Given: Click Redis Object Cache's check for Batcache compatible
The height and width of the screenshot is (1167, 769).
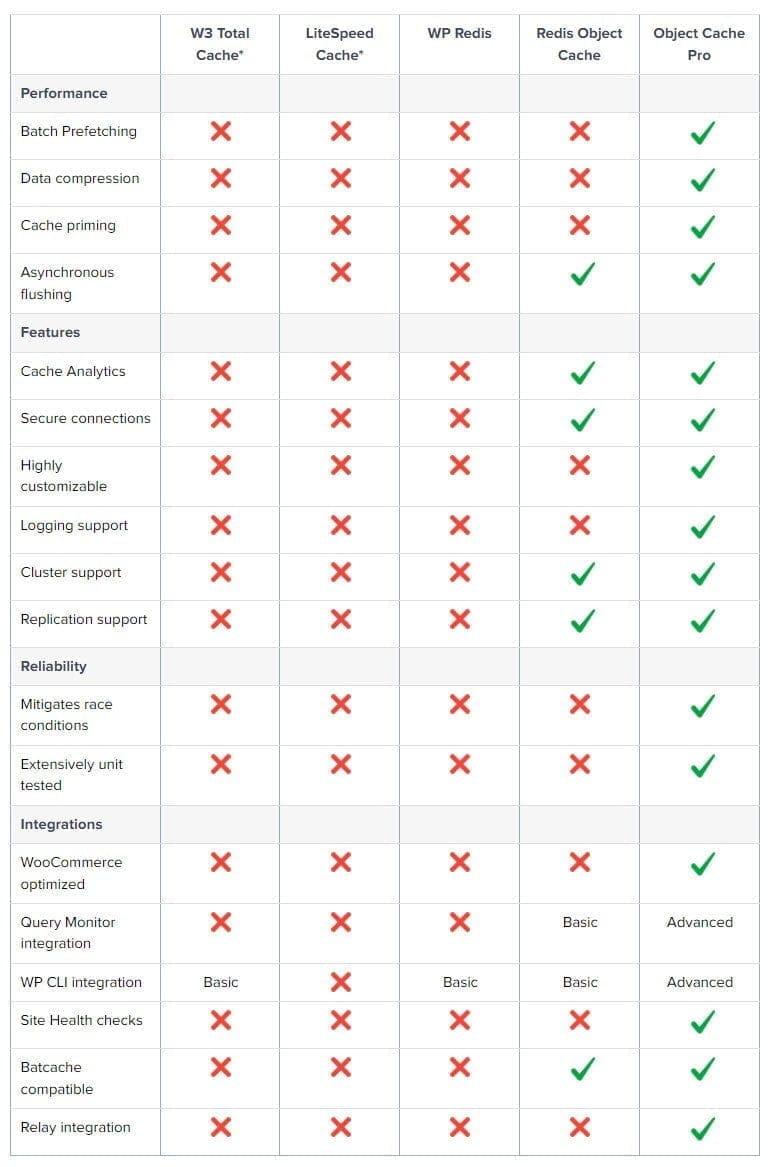Looking at the screenshot, I should point(581,1069).
